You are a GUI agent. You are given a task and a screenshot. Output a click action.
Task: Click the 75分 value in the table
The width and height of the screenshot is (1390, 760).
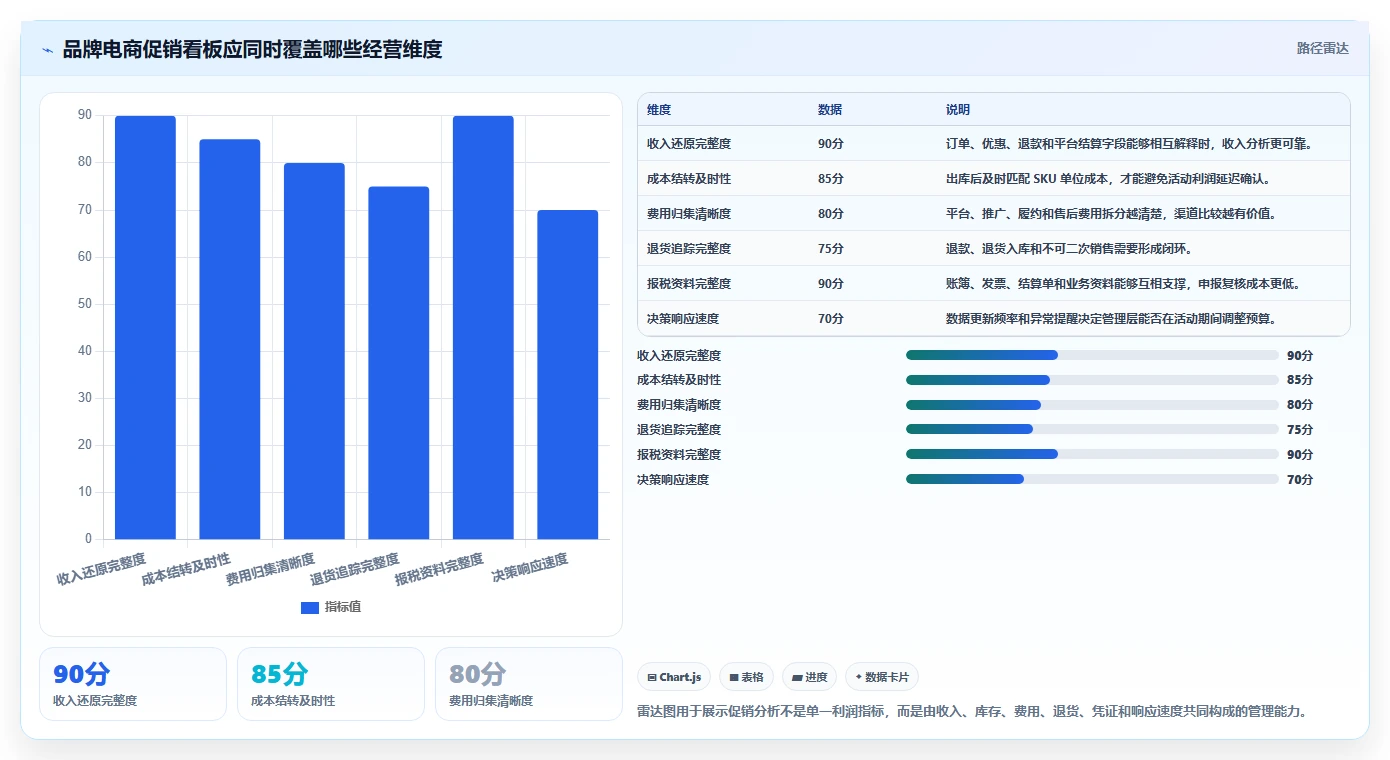point(831,249)
